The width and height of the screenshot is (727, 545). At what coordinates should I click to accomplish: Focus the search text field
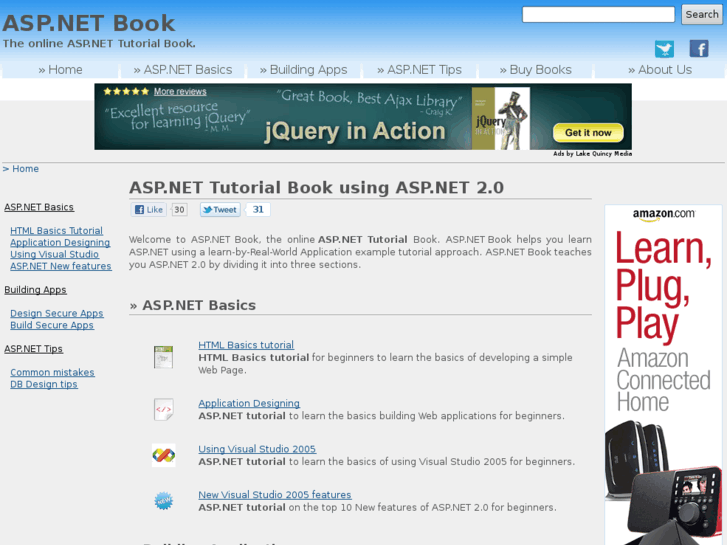pyautogui.click(x=598, y=14)
